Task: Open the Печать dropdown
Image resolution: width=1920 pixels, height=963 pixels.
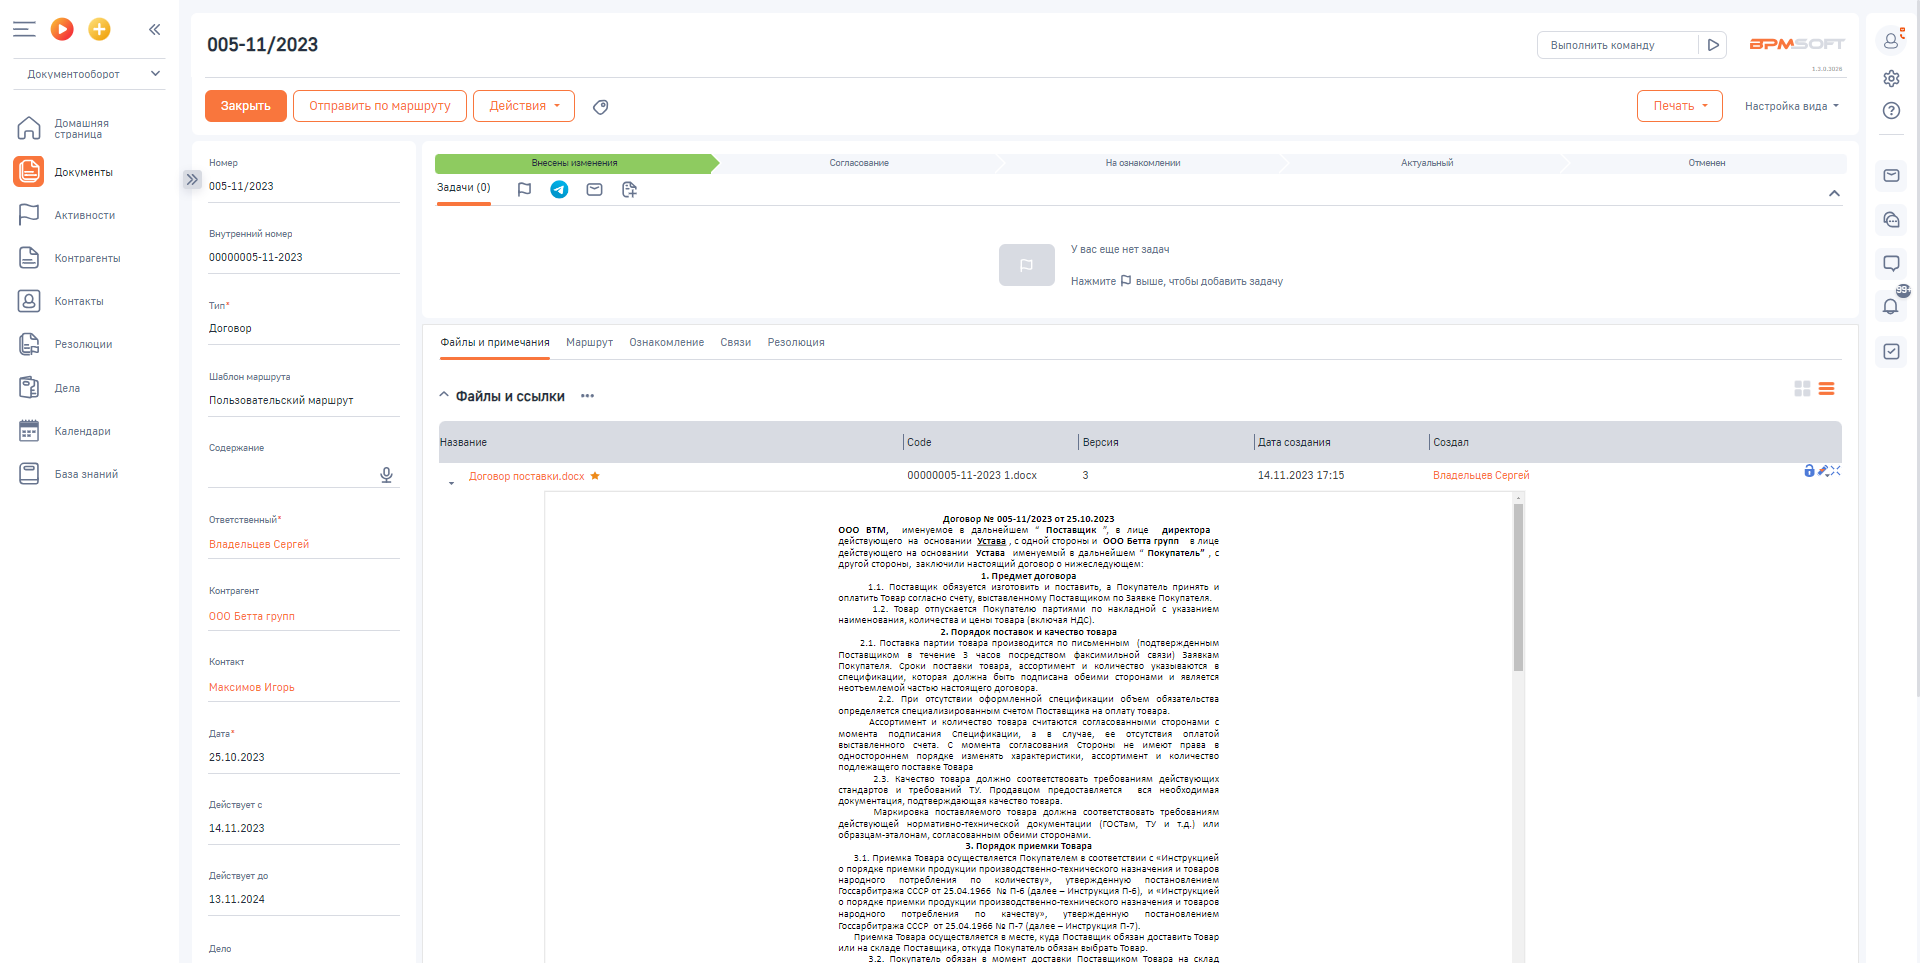Action: (x=1679, y=106)
